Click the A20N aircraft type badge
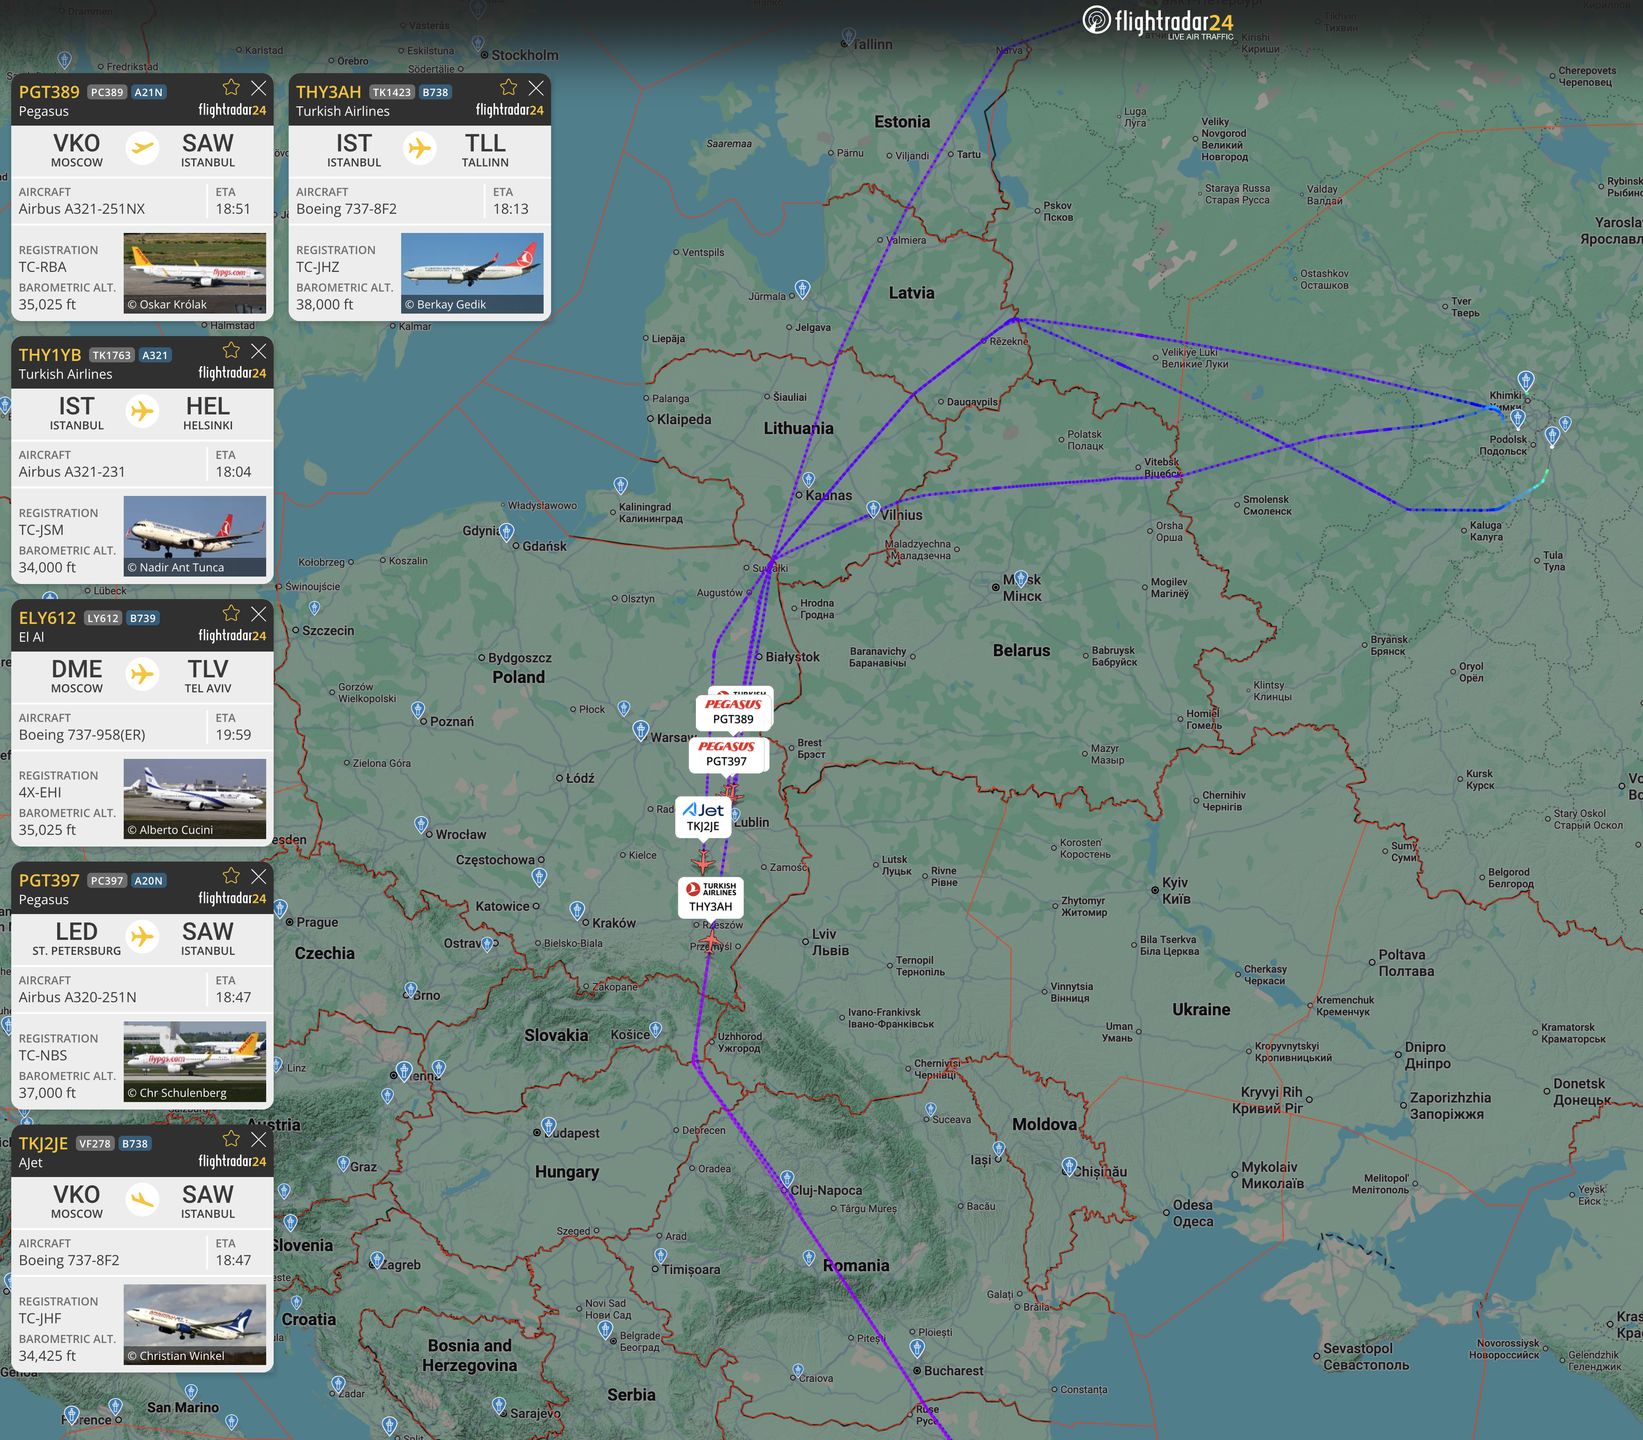Screen dimensions: 1643x1440 pos(149,881)
